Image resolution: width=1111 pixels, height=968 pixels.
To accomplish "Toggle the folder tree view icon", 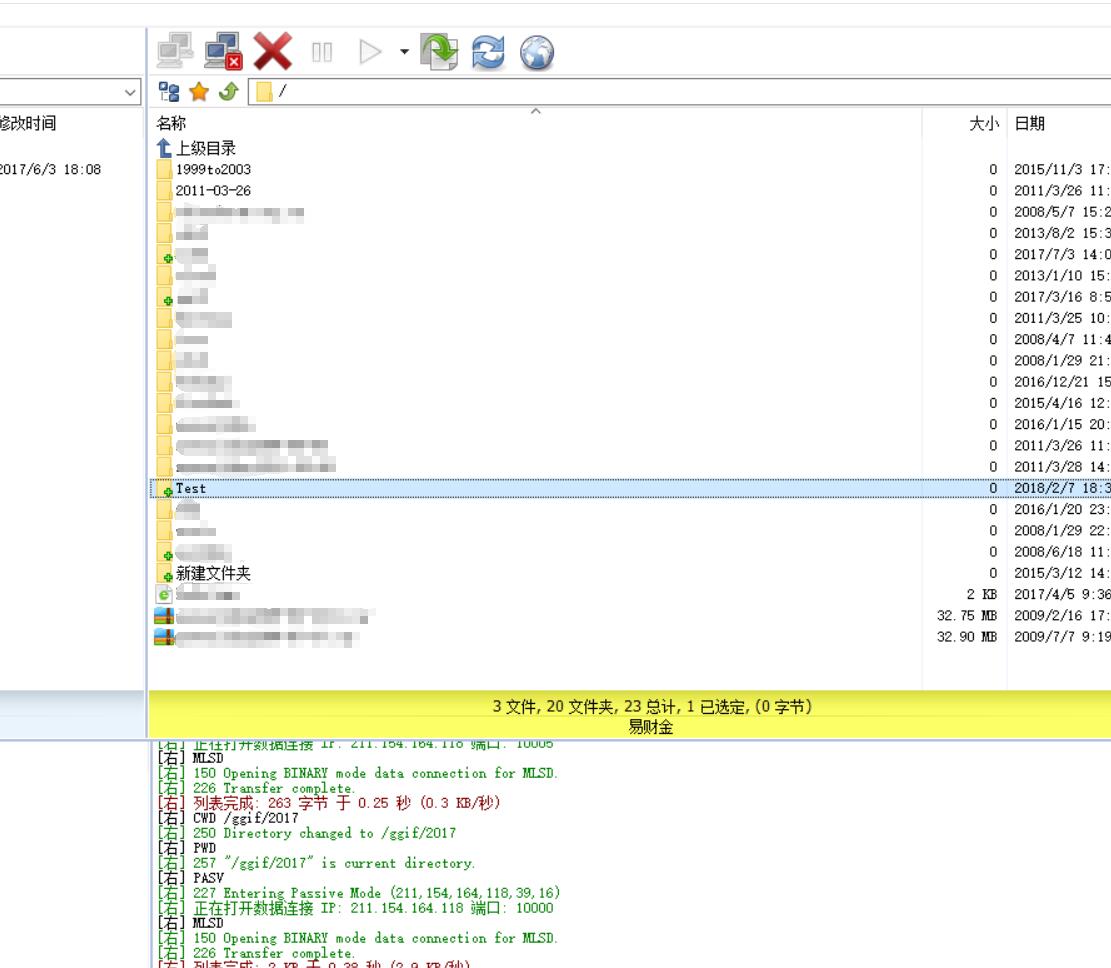I will point(170,92).
